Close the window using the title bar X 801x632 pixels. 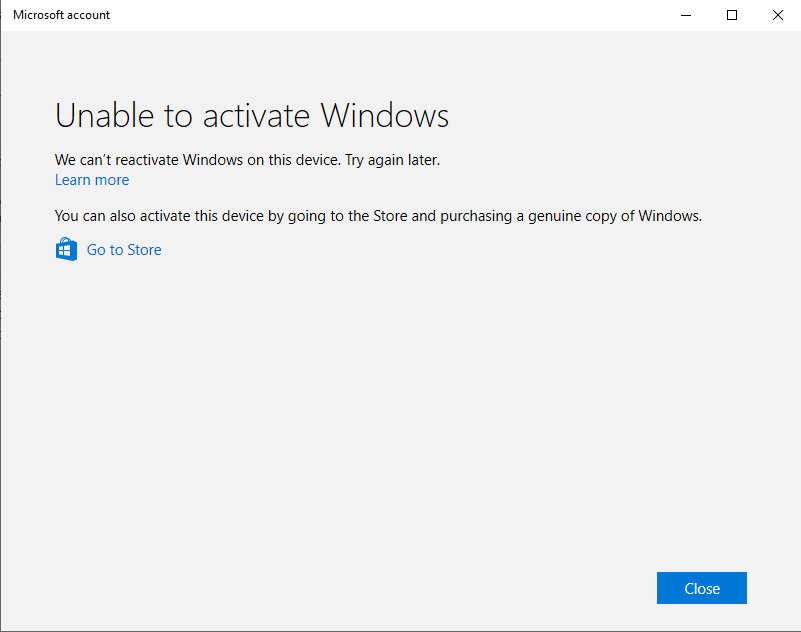coord(778,15)
